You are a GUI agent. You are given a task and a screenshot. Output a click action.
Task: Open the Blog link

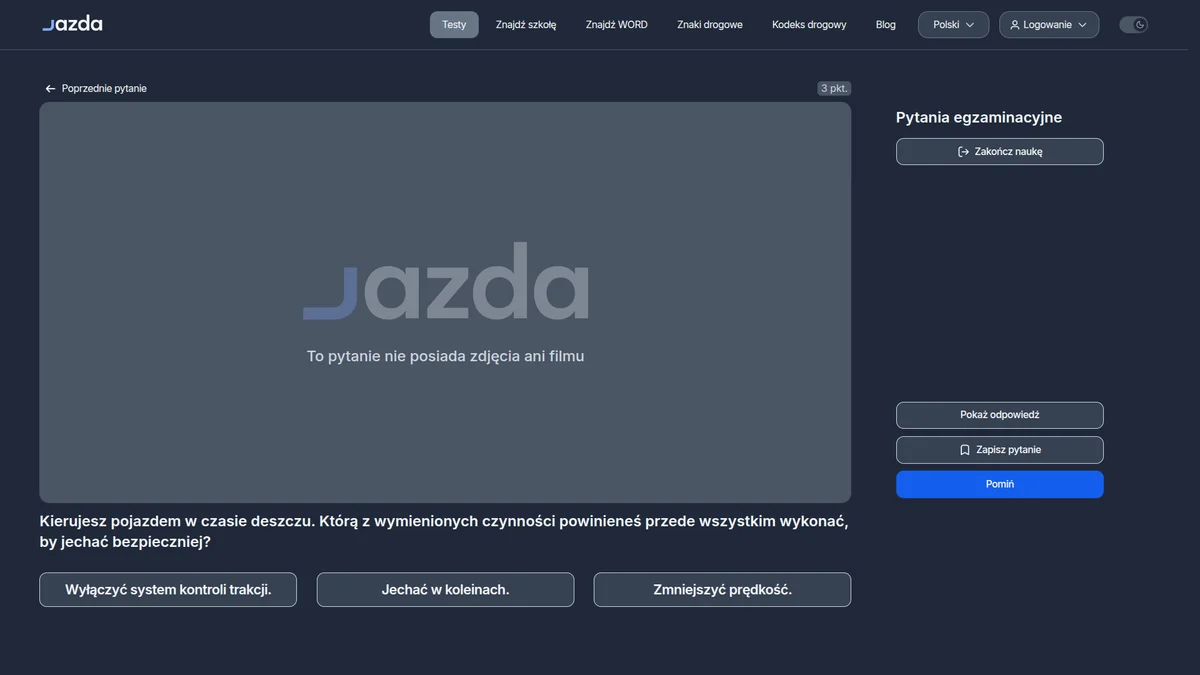886,25
